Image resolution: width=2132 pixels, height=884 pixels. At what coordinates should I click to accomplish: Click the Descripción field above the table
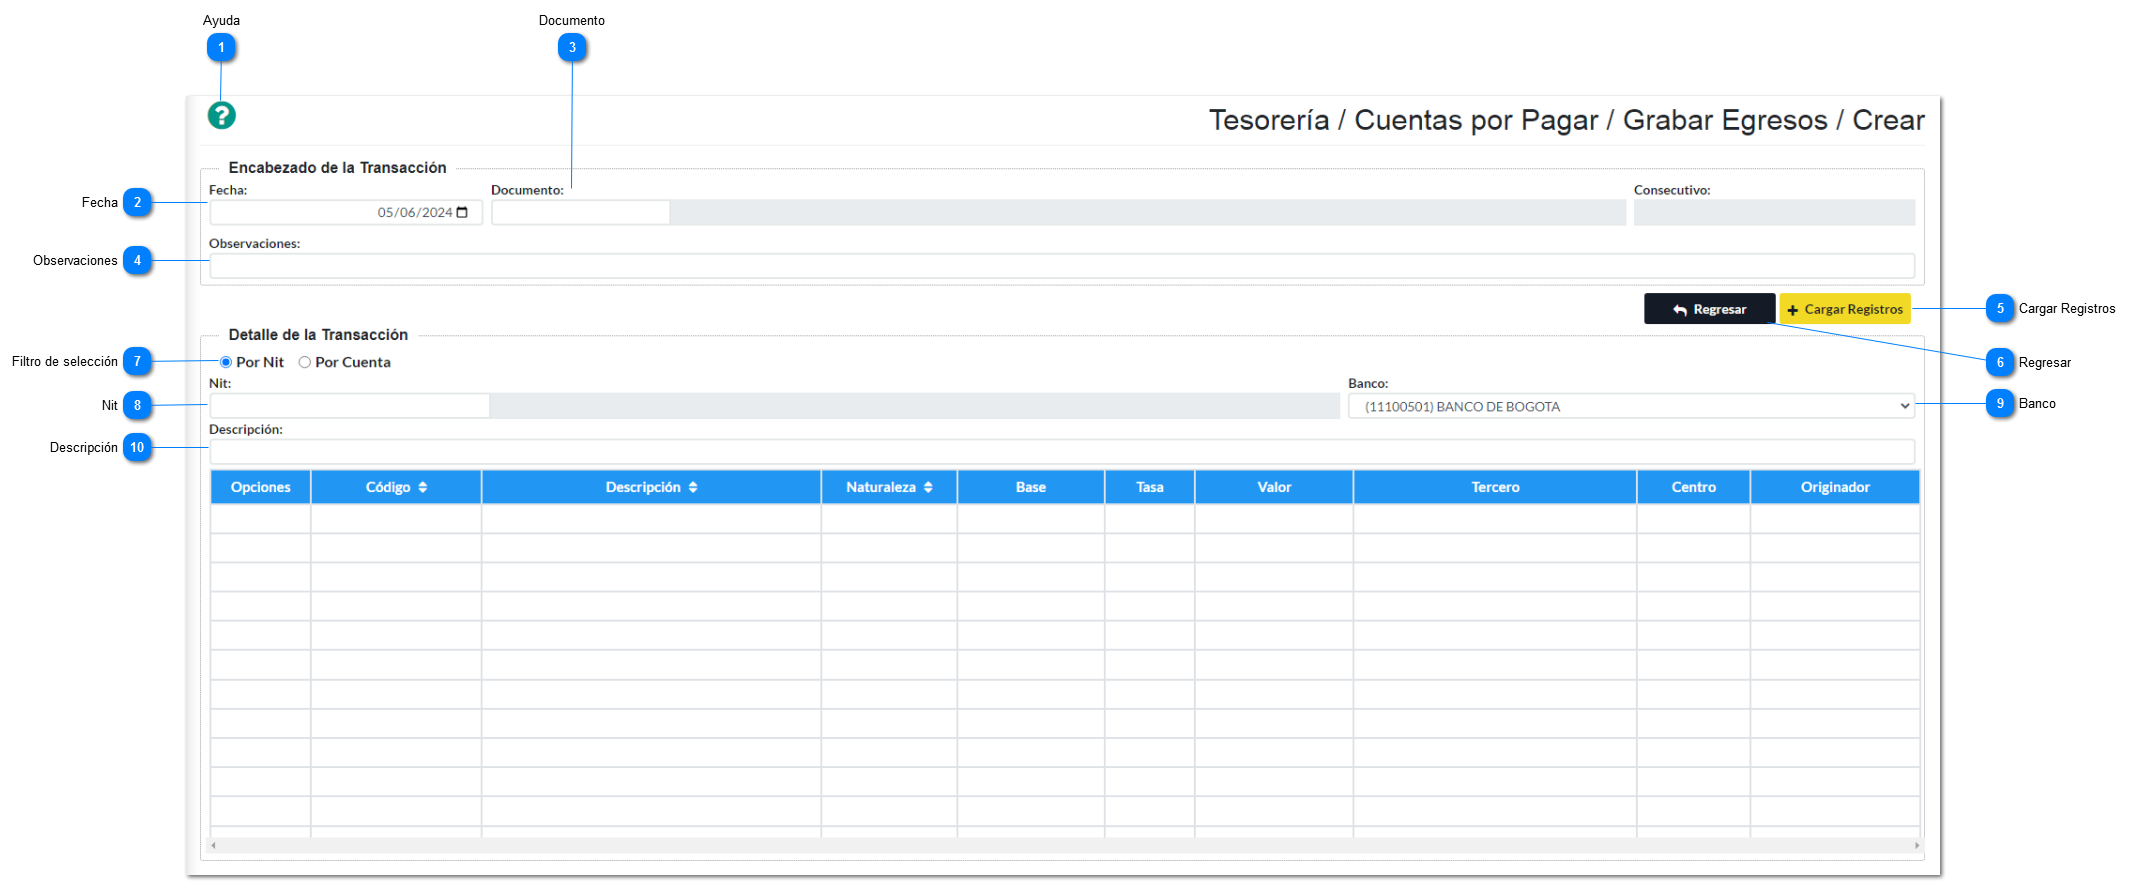[1062, 452]
